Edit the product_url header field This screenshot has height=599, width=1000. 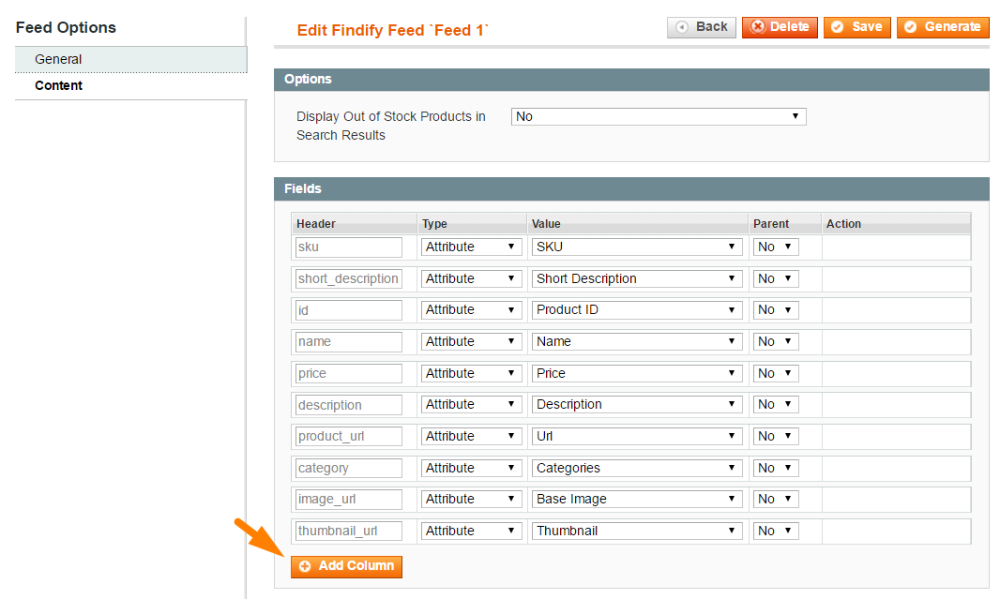click(348, 436)
